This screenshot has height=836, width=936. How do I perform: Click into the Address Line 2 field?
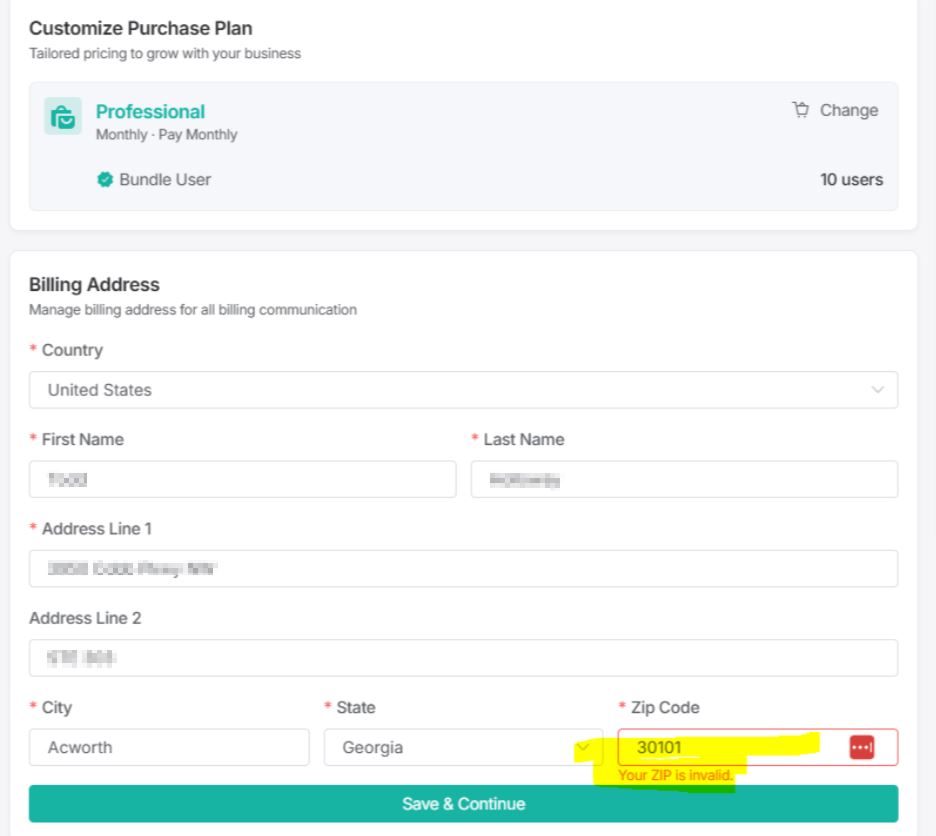pyautogui.click(x=463, y=658)
